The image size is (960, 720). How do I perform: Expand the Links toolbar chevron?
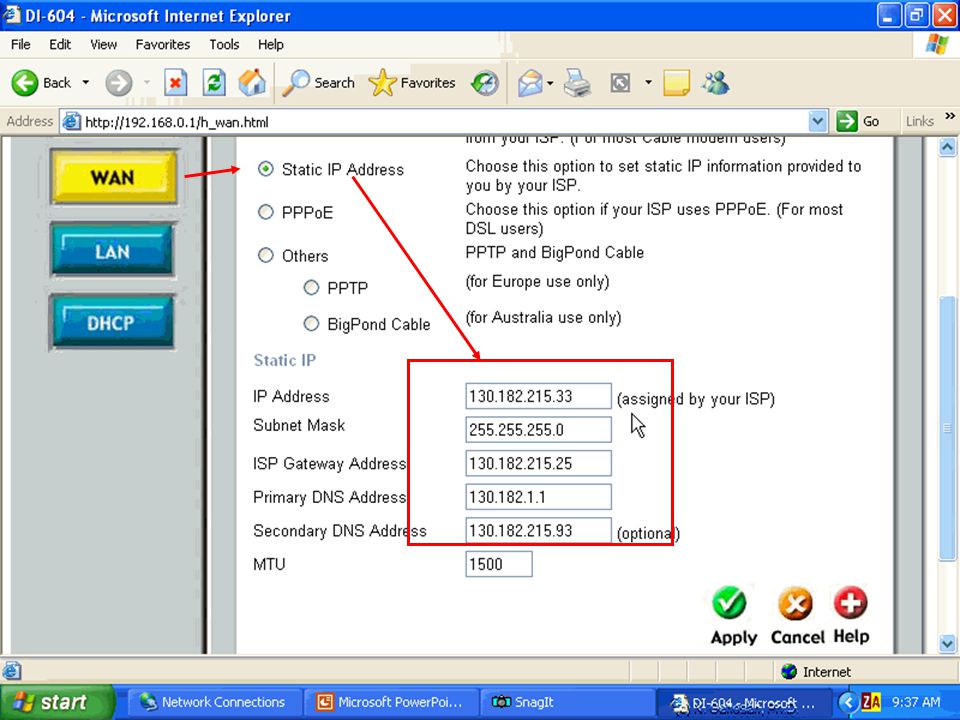point(950,116)
